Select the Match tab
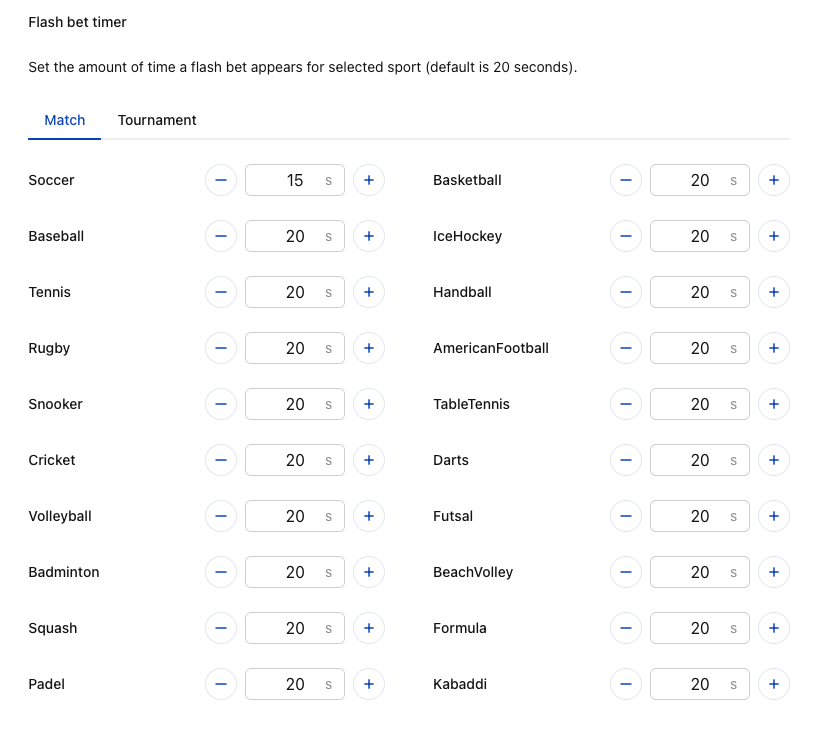 coord(64,120)
